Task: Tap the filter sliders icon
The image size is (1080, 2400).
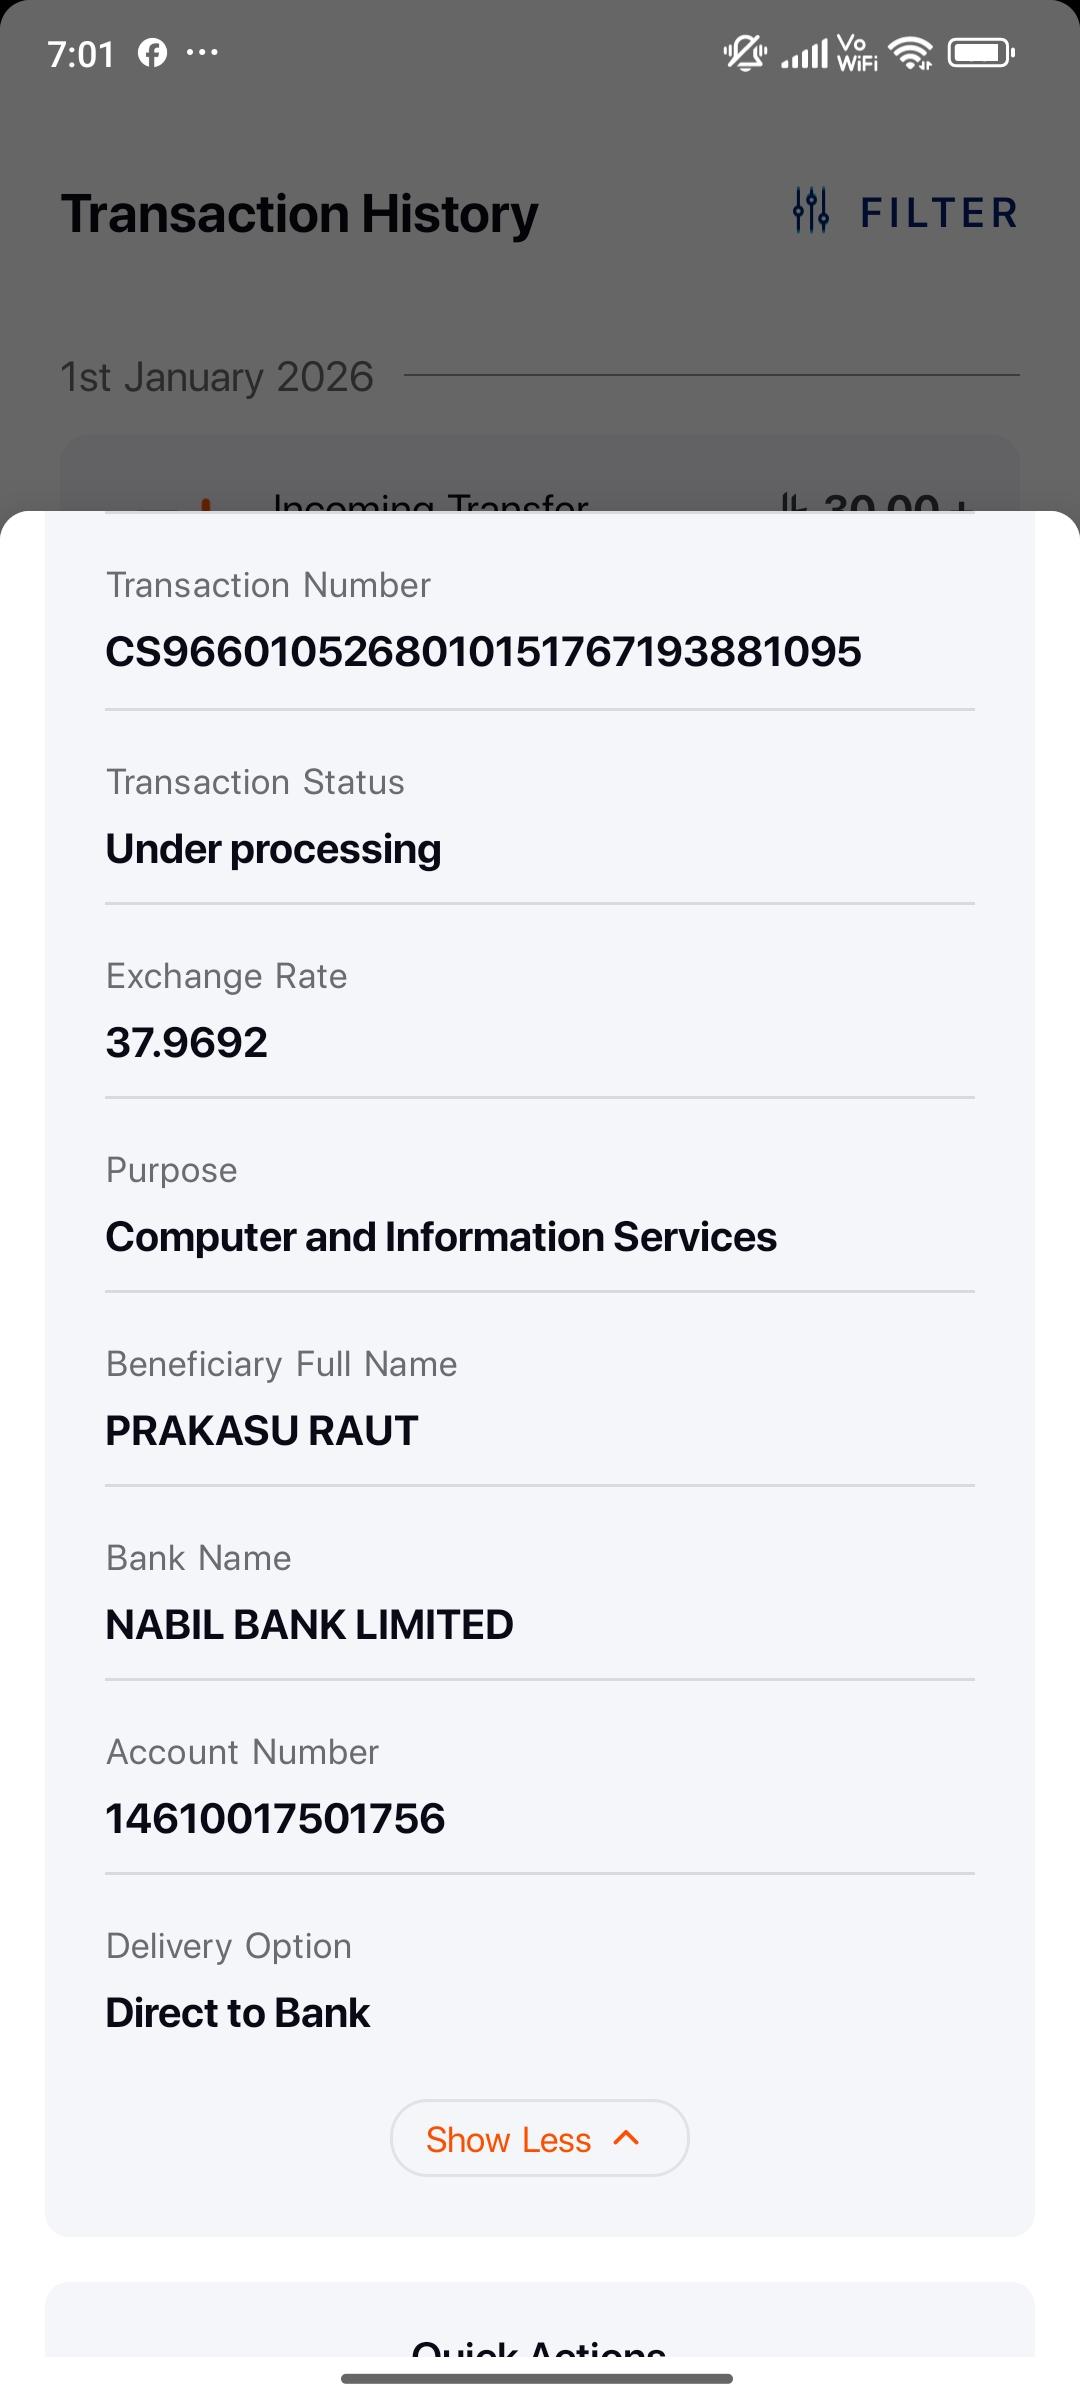Action: click(x=810, y=211)
